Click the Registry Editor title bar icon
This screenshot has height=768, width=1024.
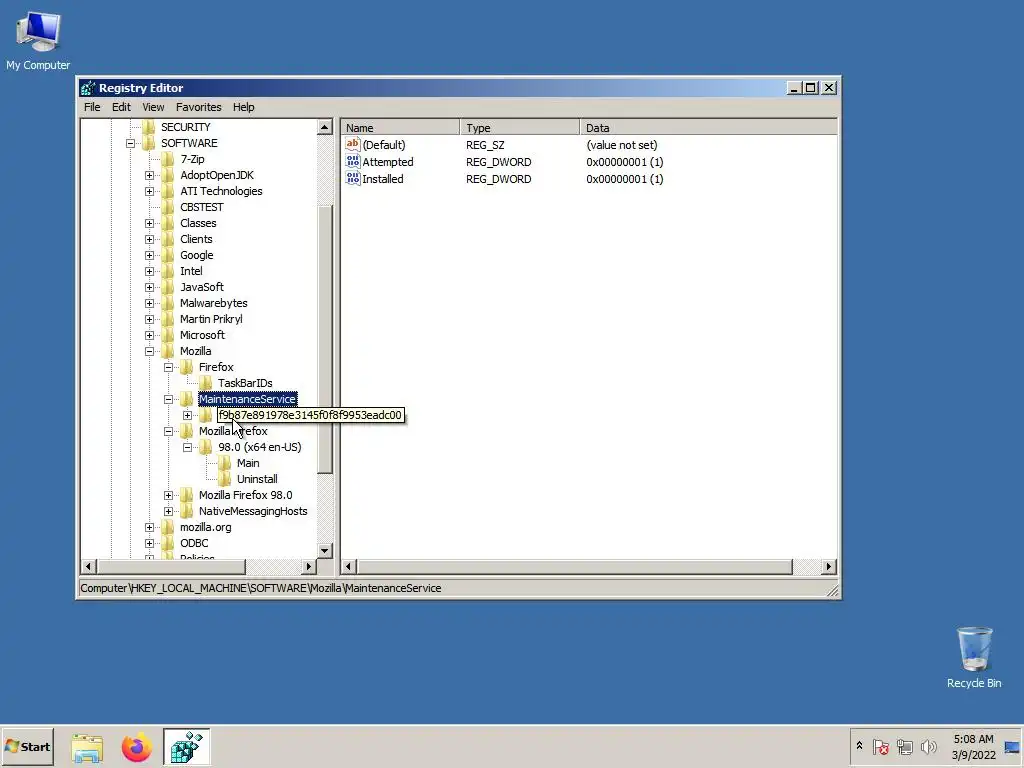[88, 88]
